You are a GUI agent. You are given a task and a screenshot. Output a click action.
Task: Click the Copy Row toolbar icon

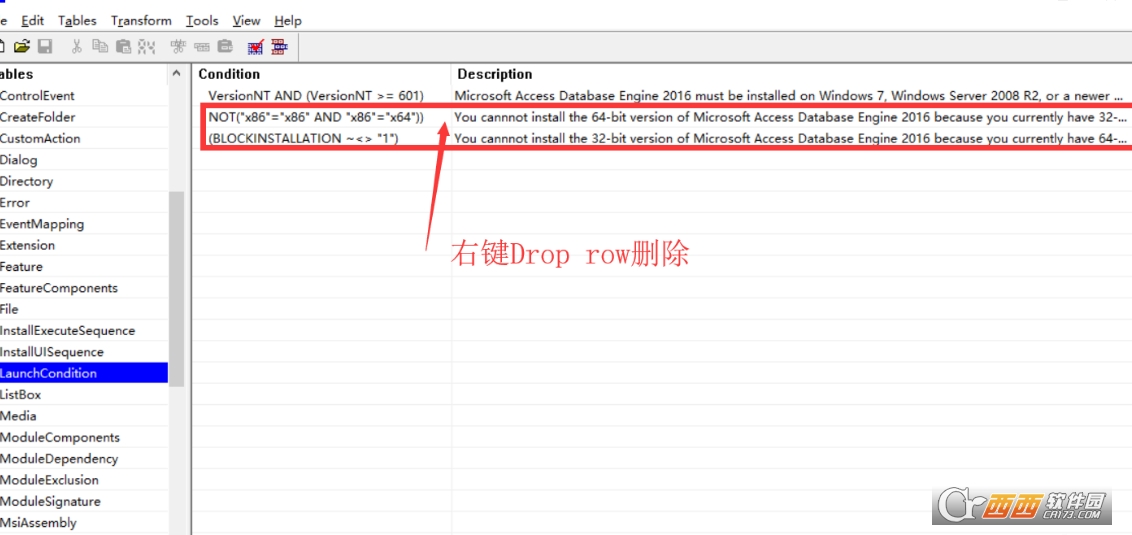tap(202, 47)
